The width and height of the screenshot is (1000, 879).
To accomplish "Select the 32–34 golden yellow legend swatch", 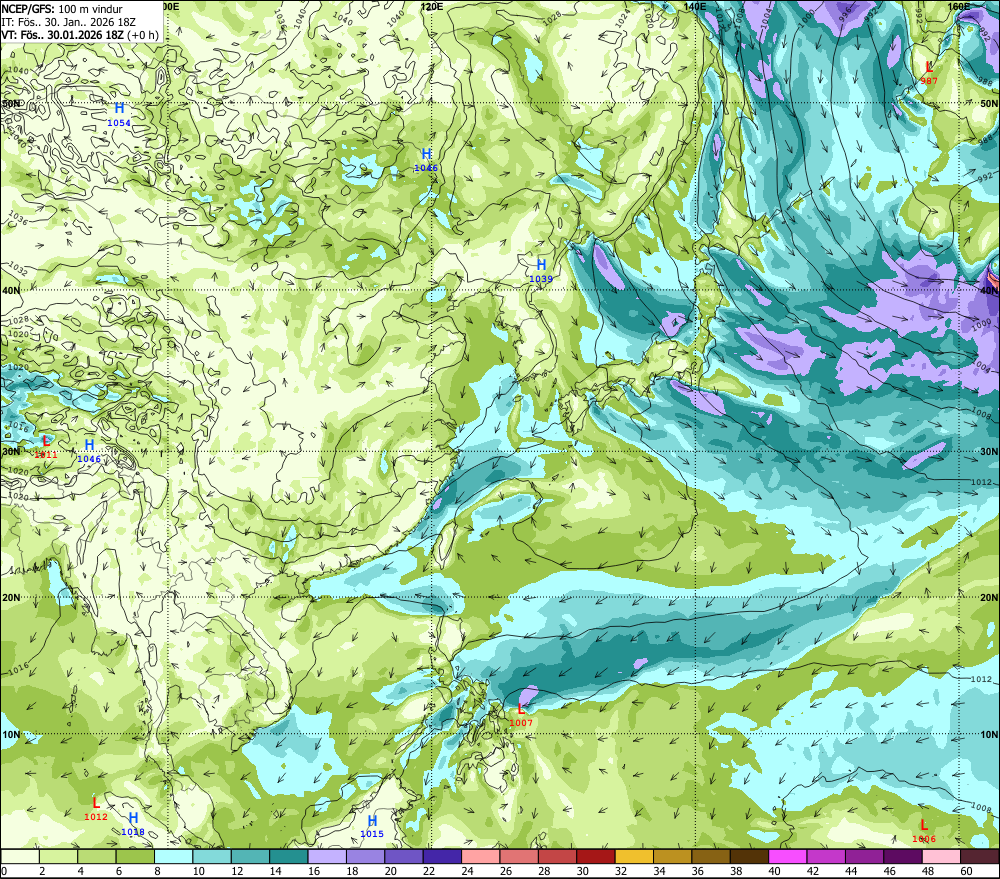I will [634, 856].
